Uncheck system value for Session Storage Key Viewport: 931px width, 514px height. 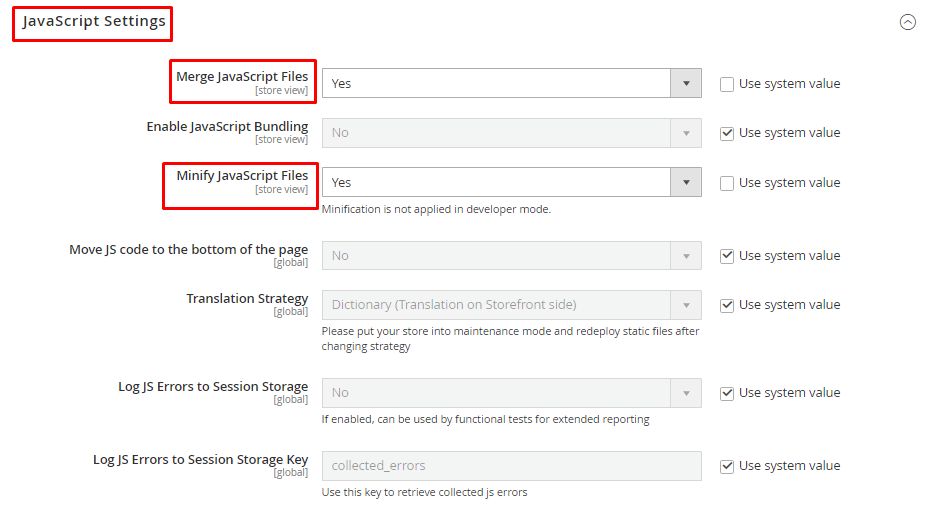727,466
